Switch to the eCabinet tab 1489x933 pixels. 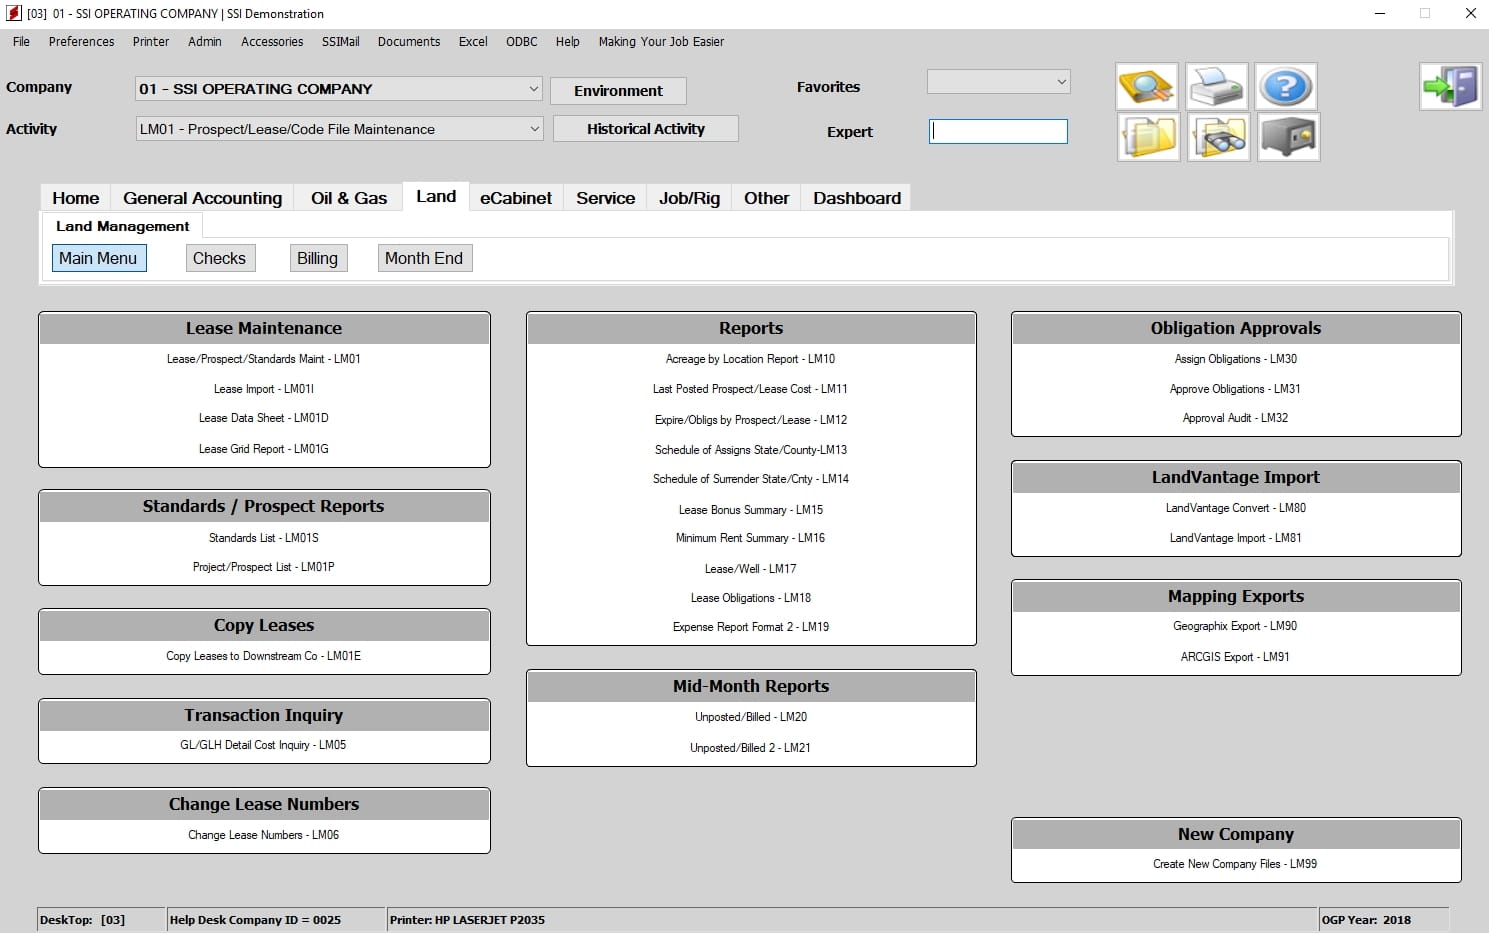coord(516,198)
